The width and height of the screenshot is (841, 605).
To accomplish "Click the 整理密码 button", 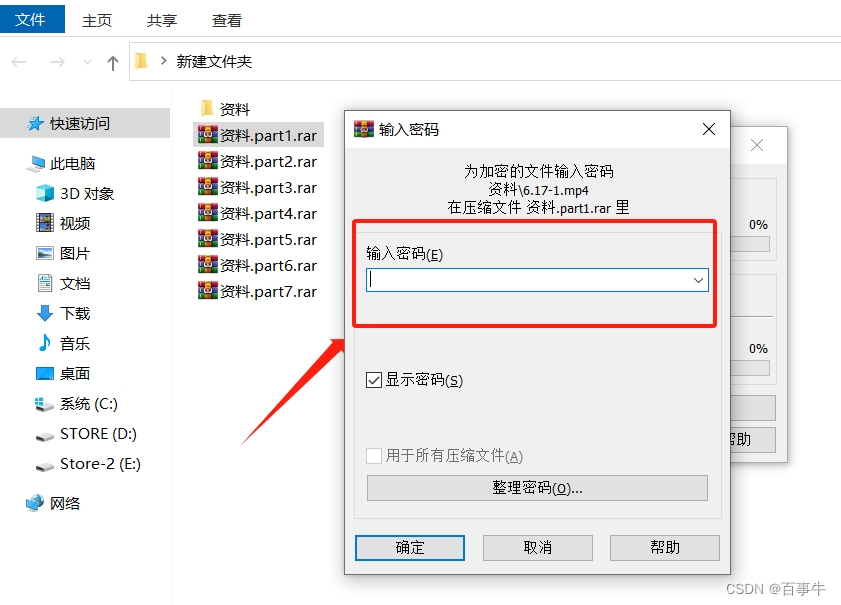I will [x=537, y=488].
